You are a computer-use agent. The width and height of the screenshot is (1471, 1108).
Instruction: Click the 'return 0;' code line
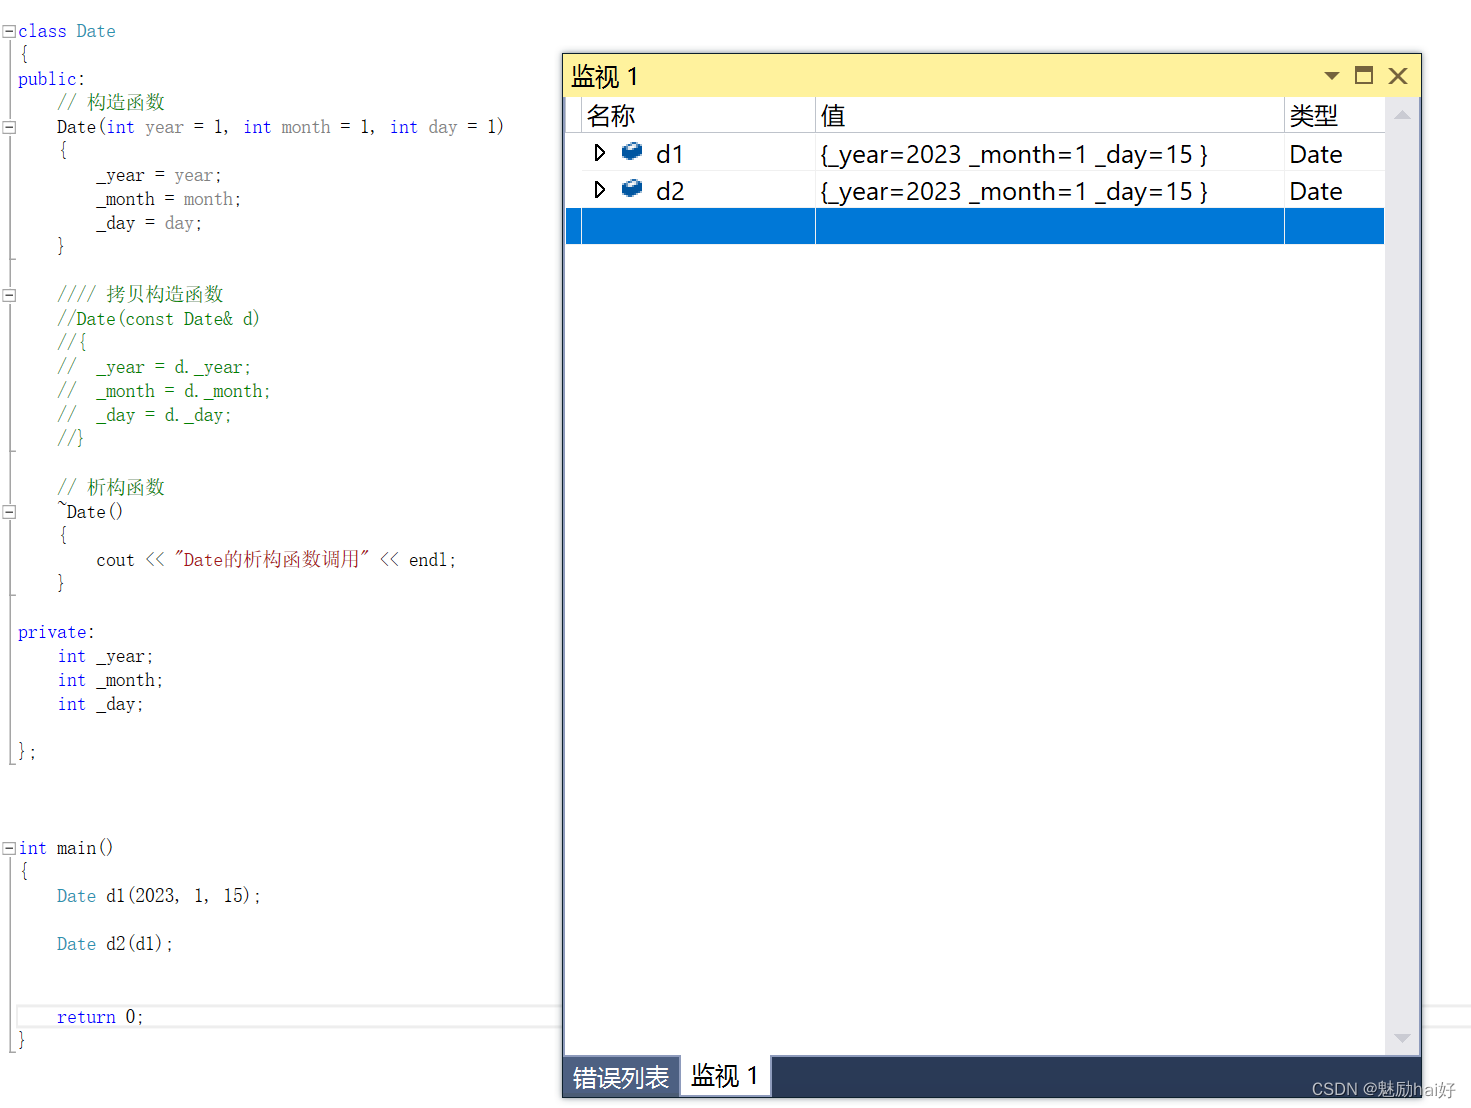tap(100, 1017)
